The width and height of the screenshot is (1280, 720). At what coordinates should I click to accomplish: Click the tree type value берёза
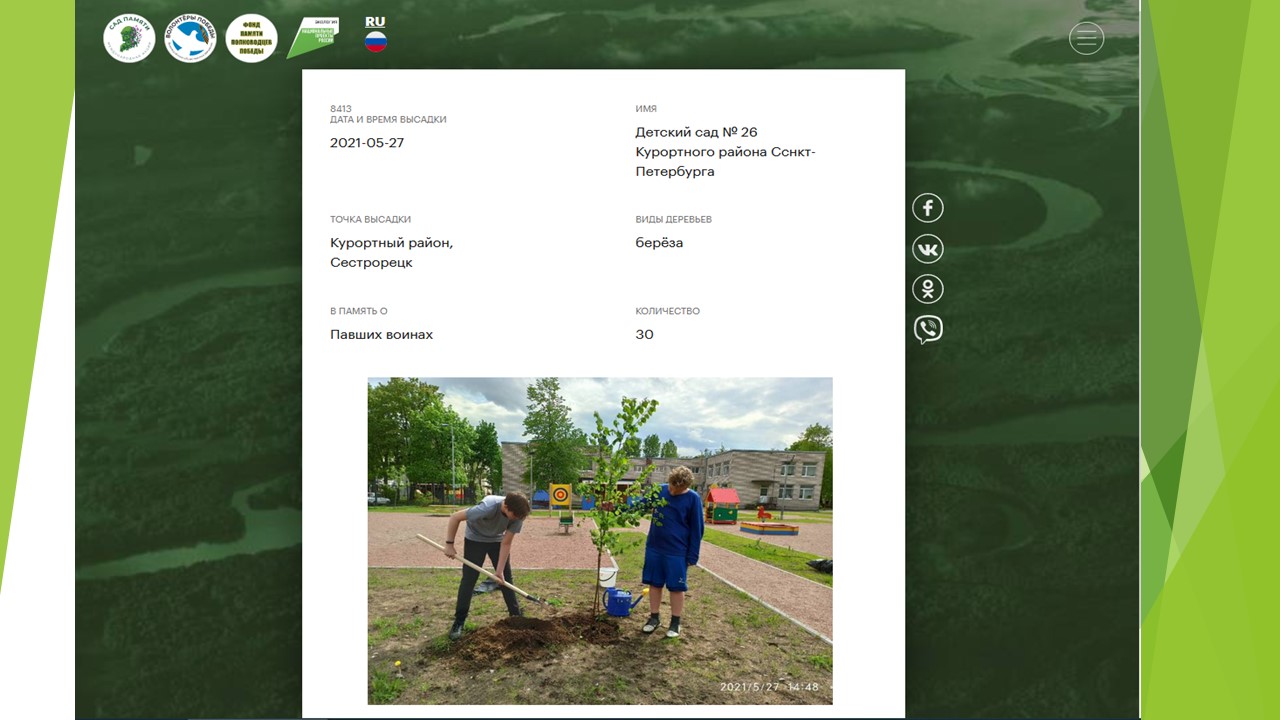pos(659,243)
